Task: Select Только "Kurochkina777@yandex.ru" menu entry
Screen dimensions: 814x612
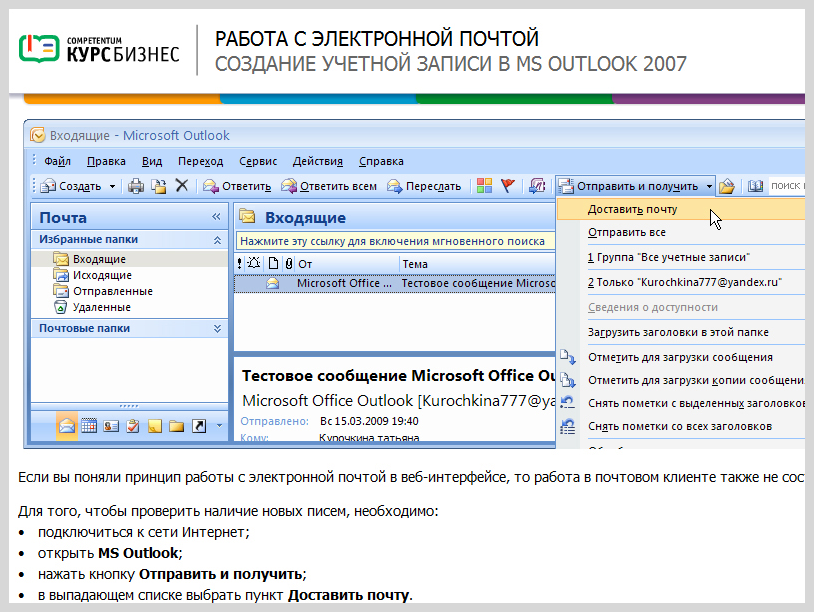Action: coord(681,282)
